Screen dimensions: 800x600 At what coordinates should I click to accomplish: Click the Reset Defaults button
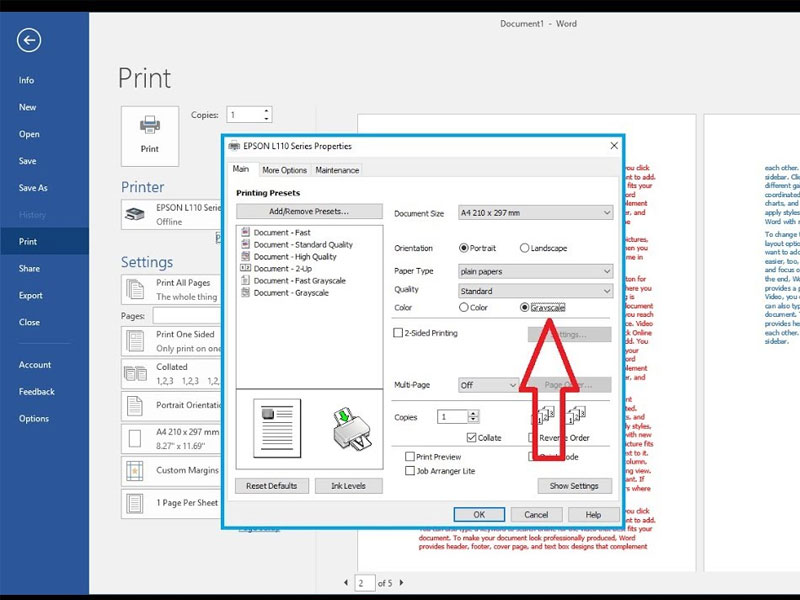coord(271,486)
